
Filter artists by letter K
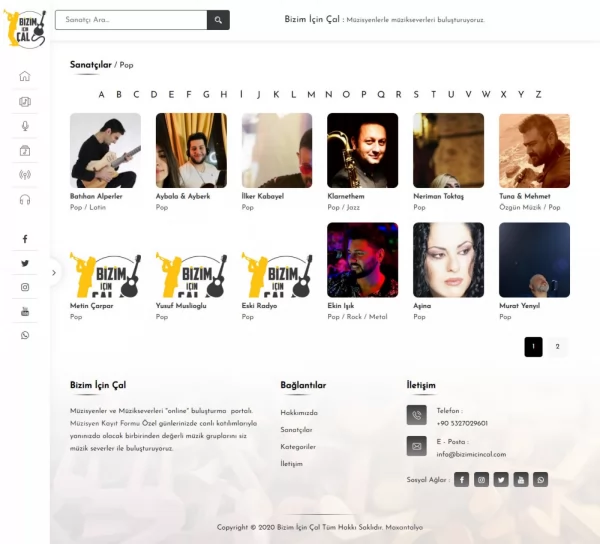(x=276, y=94)
